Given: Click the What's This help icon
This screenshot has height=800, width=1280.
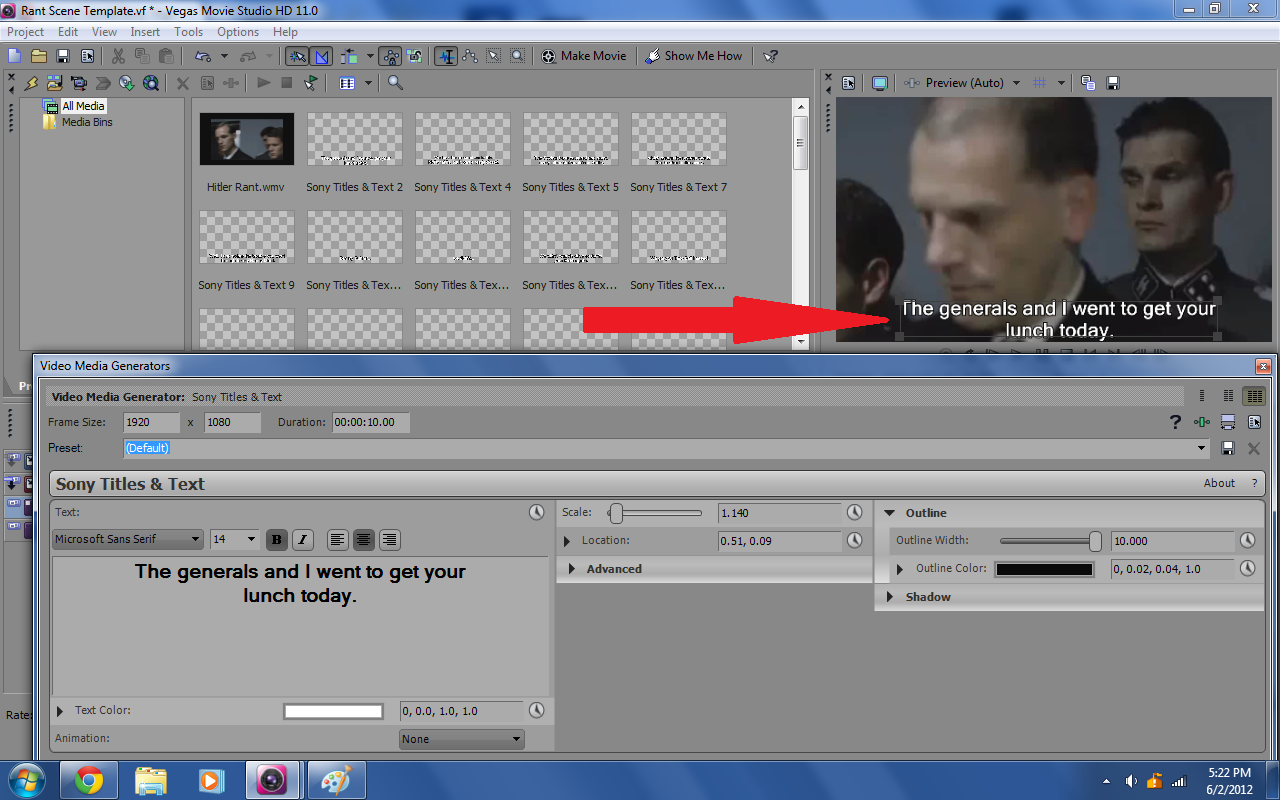Looking at the screenshot, I should tap(770, 56).
